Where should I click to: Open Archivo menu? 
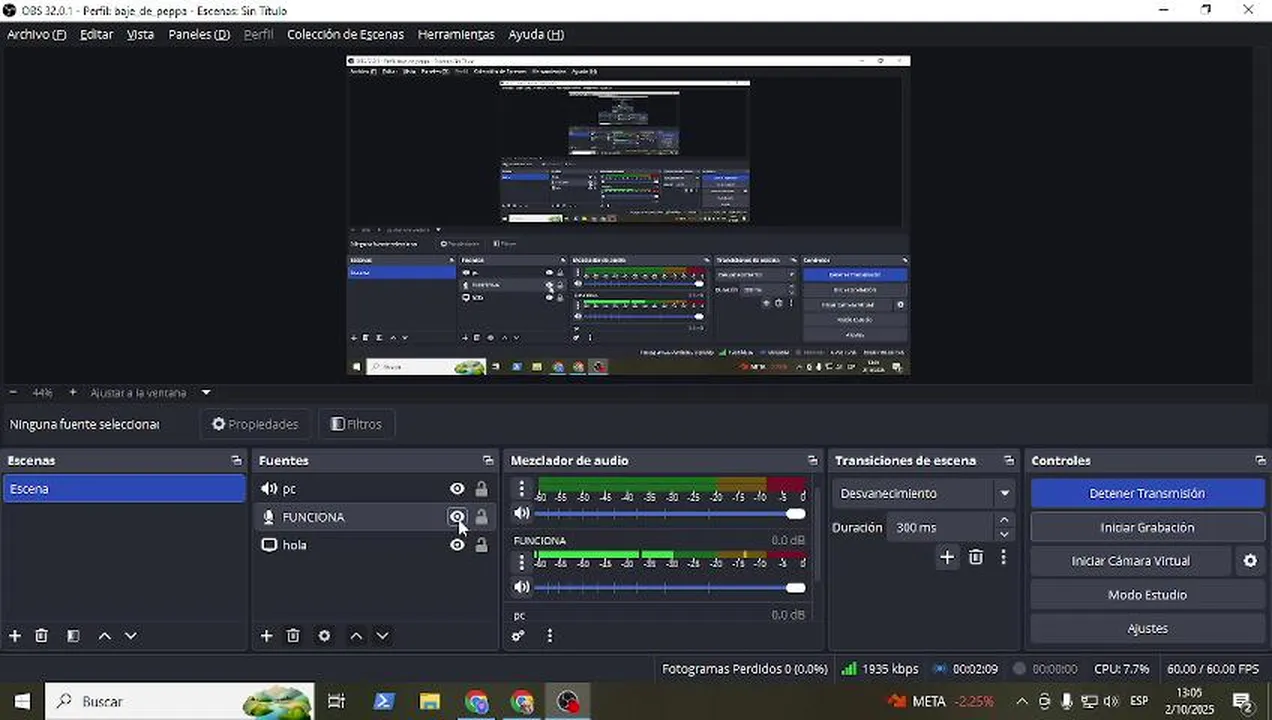pos(36,34)
